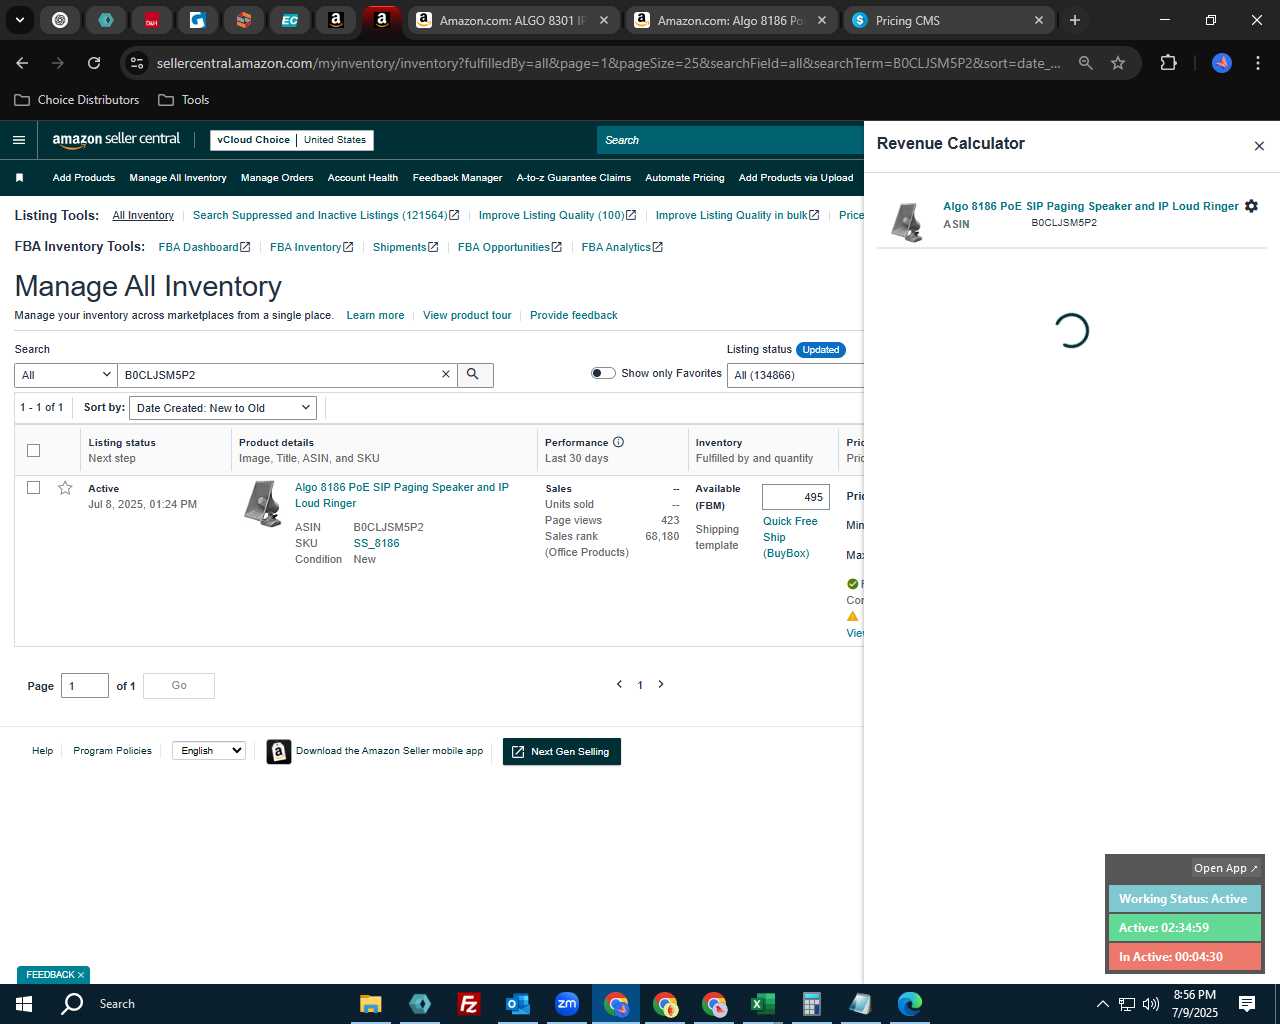Viewport: 1280px width, 1024px height.
Task: Open Feedback Manager menu item
Action: pyautogui.click(x=458, y=178)
